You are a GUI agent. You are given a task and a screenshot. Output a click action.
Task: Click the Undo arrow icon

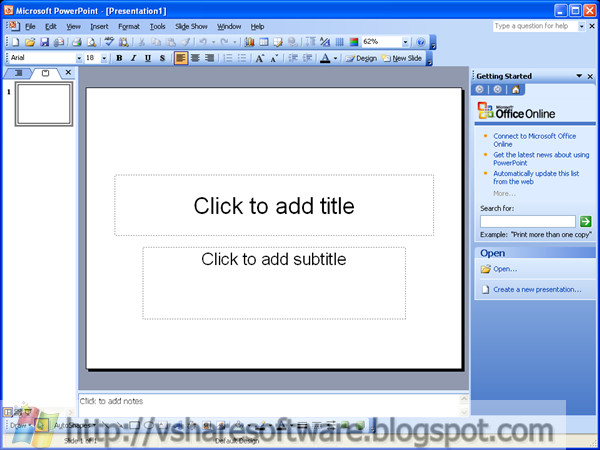[x=203, y=42]
